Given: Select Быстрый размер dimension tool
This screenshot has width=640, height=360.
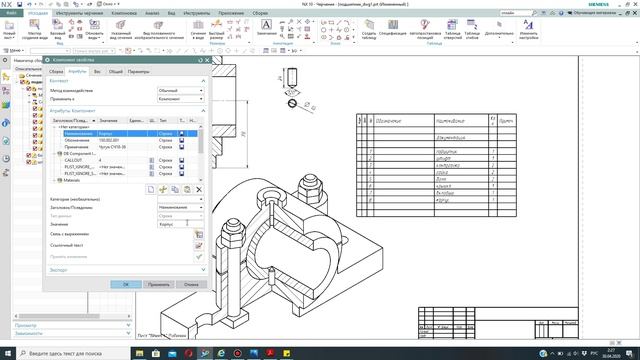Looking at the screenshot, I should pos(216,29).
